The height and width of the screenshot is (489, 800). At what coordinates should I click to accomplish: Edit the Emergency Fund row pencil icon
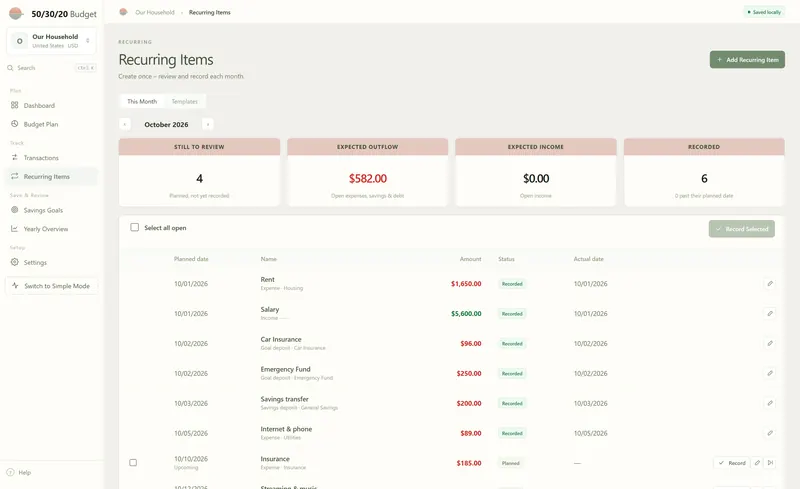[770, 373]
